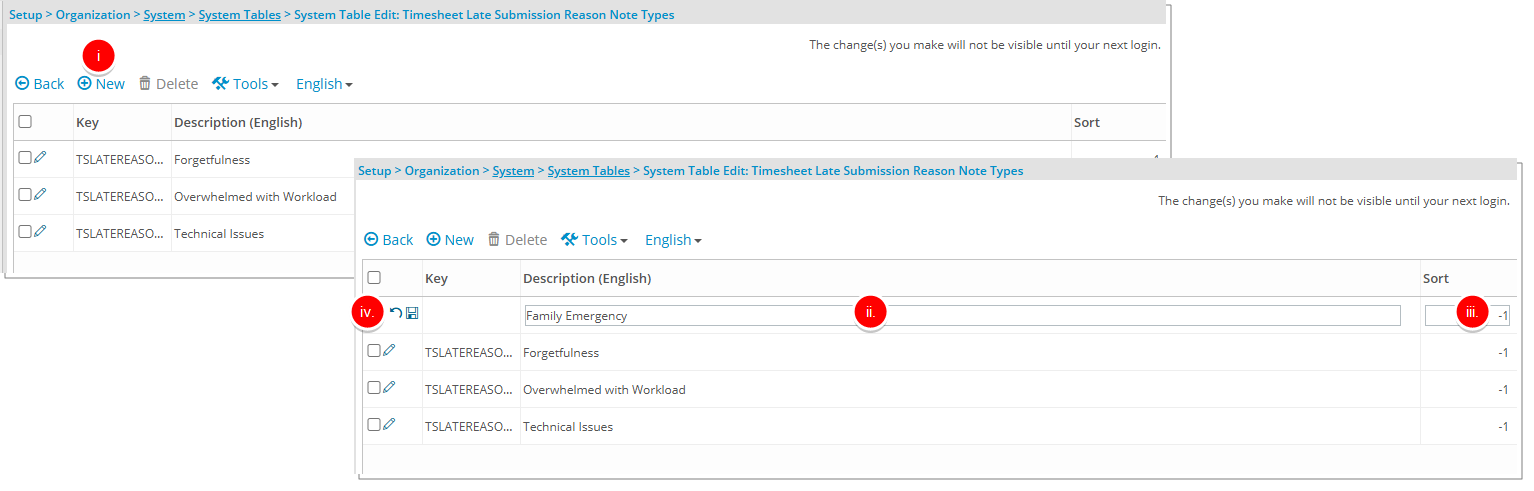Click Sort column header in front window
The image size is (1534, 491).
1436,278
